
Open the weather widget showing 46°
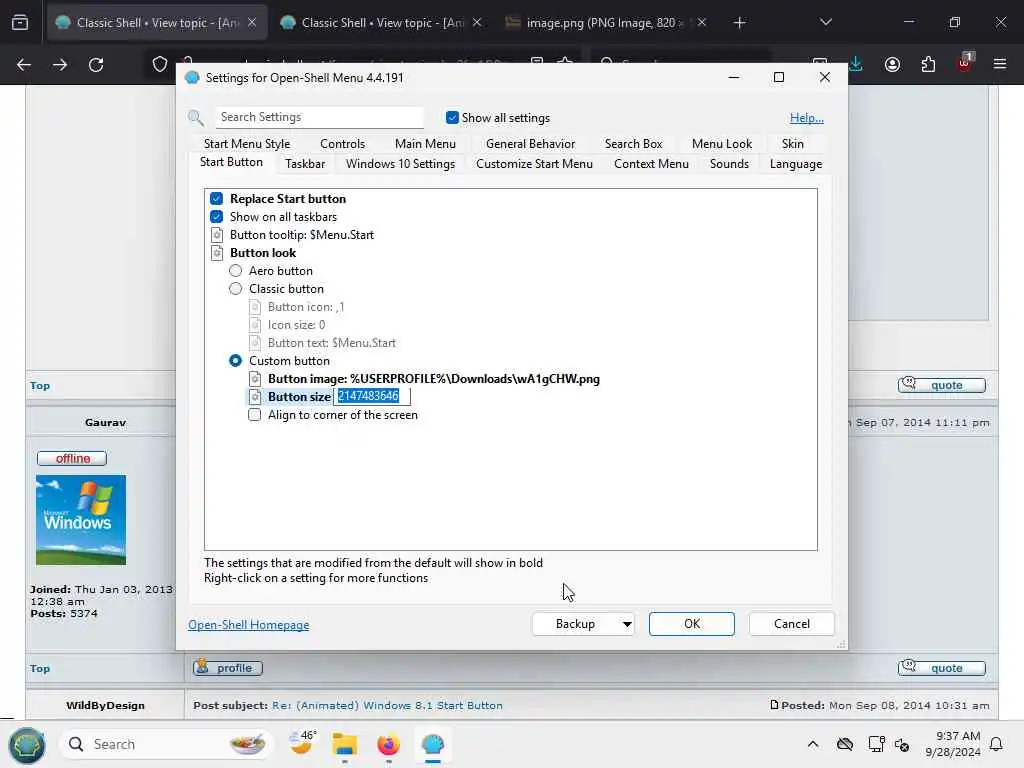click(x=302, y=743)
